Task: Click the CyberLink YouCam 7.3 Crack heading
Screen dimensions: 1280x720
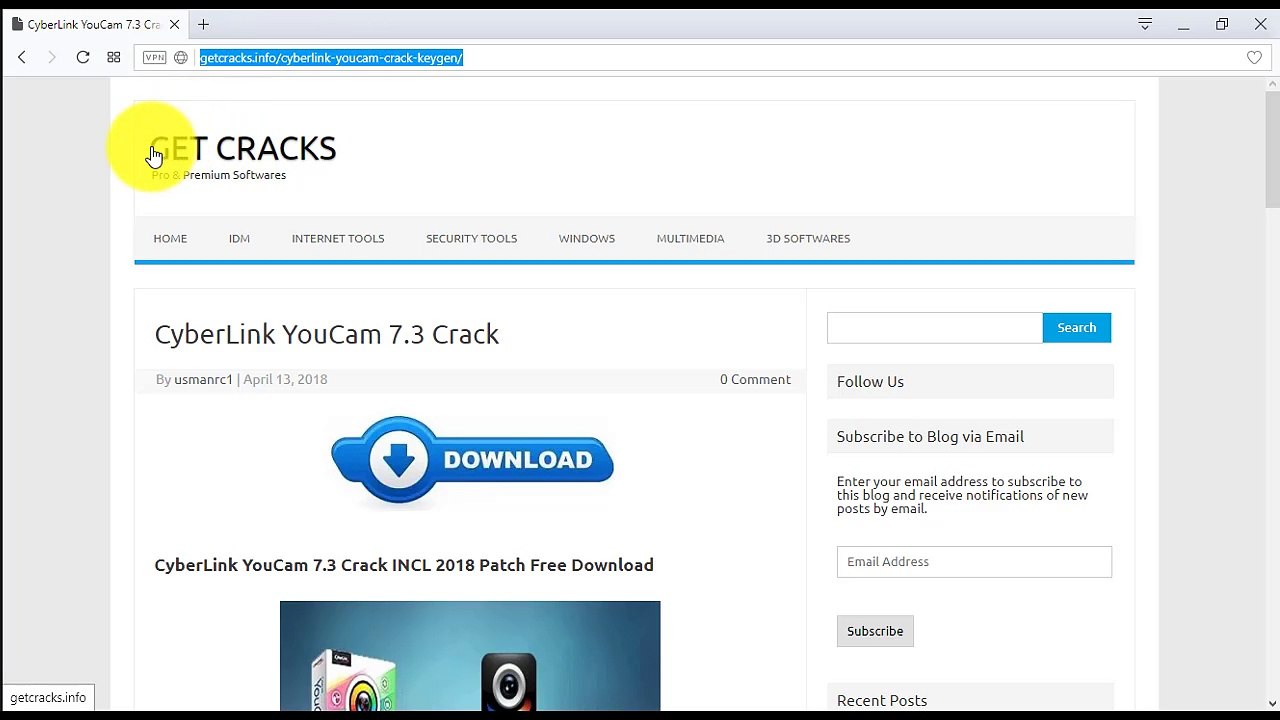Action: tap(327, 334)
